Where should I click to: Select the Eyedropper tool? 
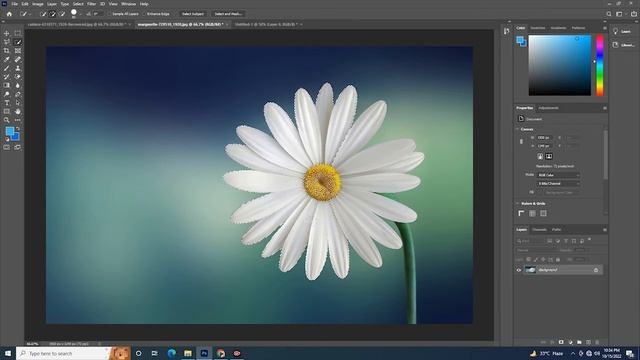[x=7, y=60]
